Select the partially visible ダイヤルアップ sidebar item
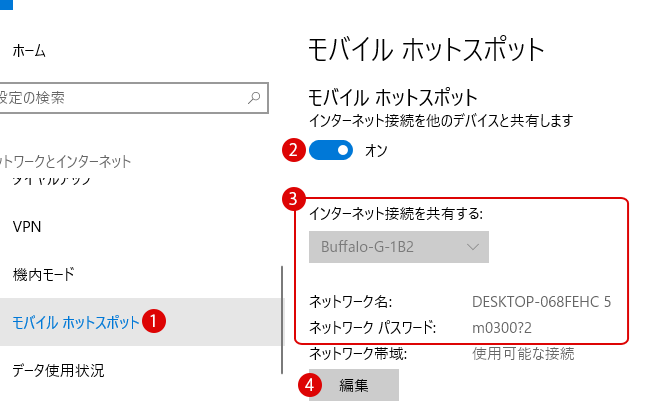 pos(50,182)
